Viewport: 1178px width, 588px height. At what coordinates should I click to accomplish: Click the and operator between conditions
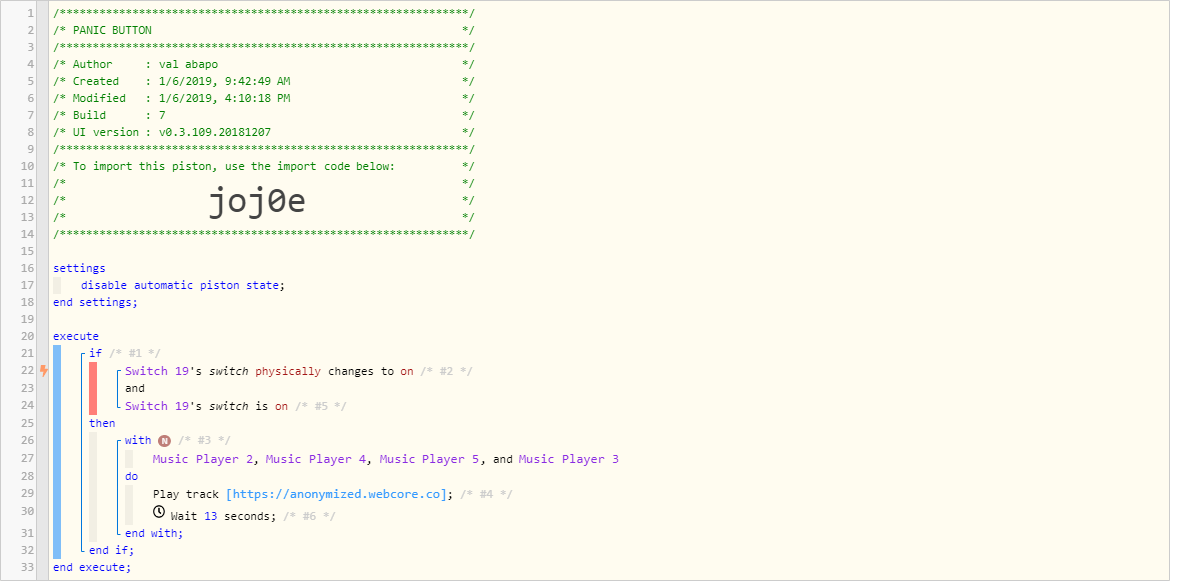(135, 388)
